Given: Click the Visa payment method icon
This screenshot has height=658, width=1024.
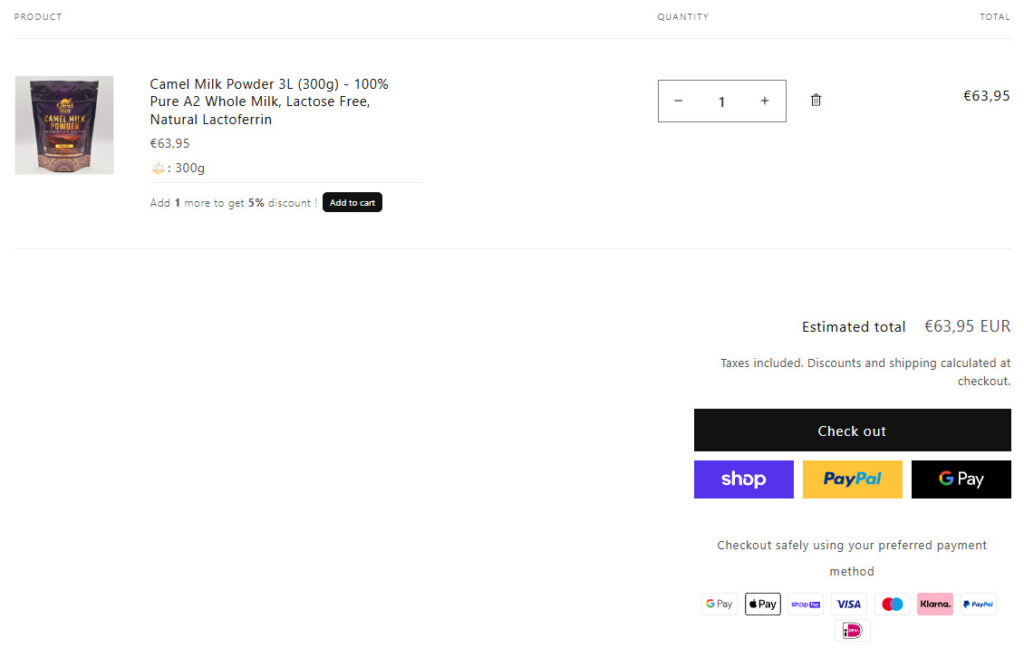Looking at the screenshot, I should 849,604.
